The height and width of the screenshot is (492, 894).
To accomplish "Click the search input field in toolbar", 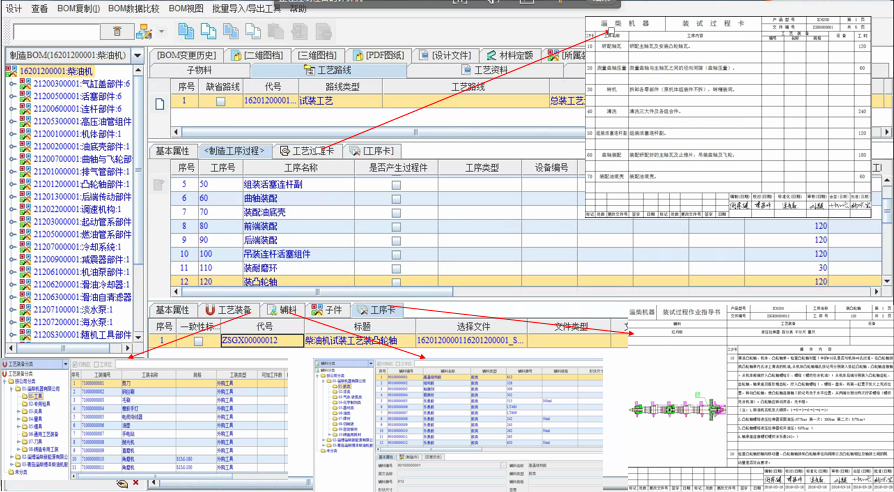I will coord(58,32).
